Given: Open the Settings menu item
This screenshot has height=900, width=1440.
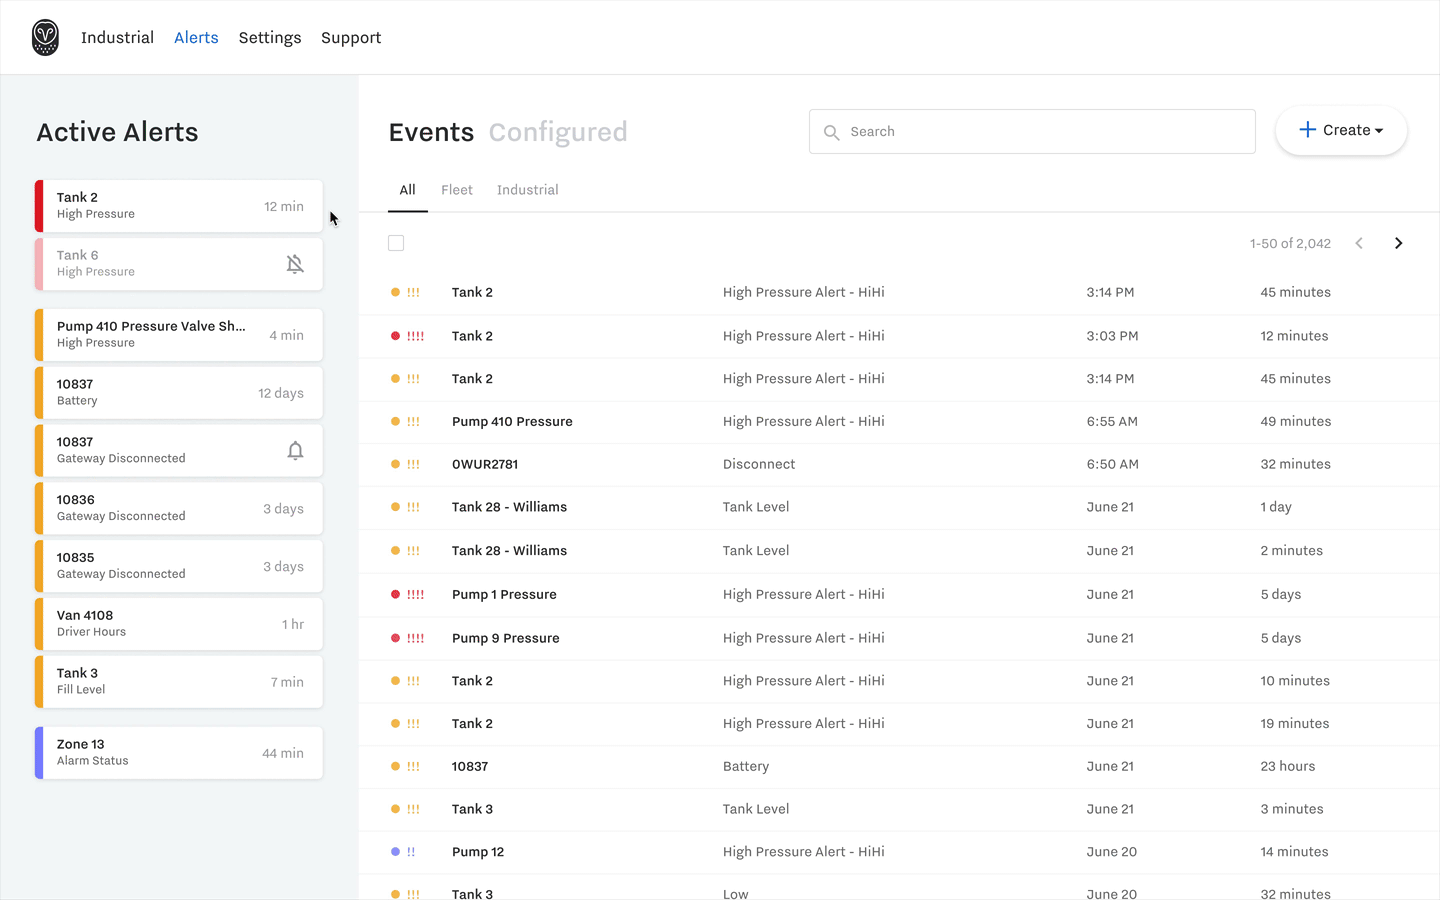Looking at the screenshot, I should tap(270, 37).
